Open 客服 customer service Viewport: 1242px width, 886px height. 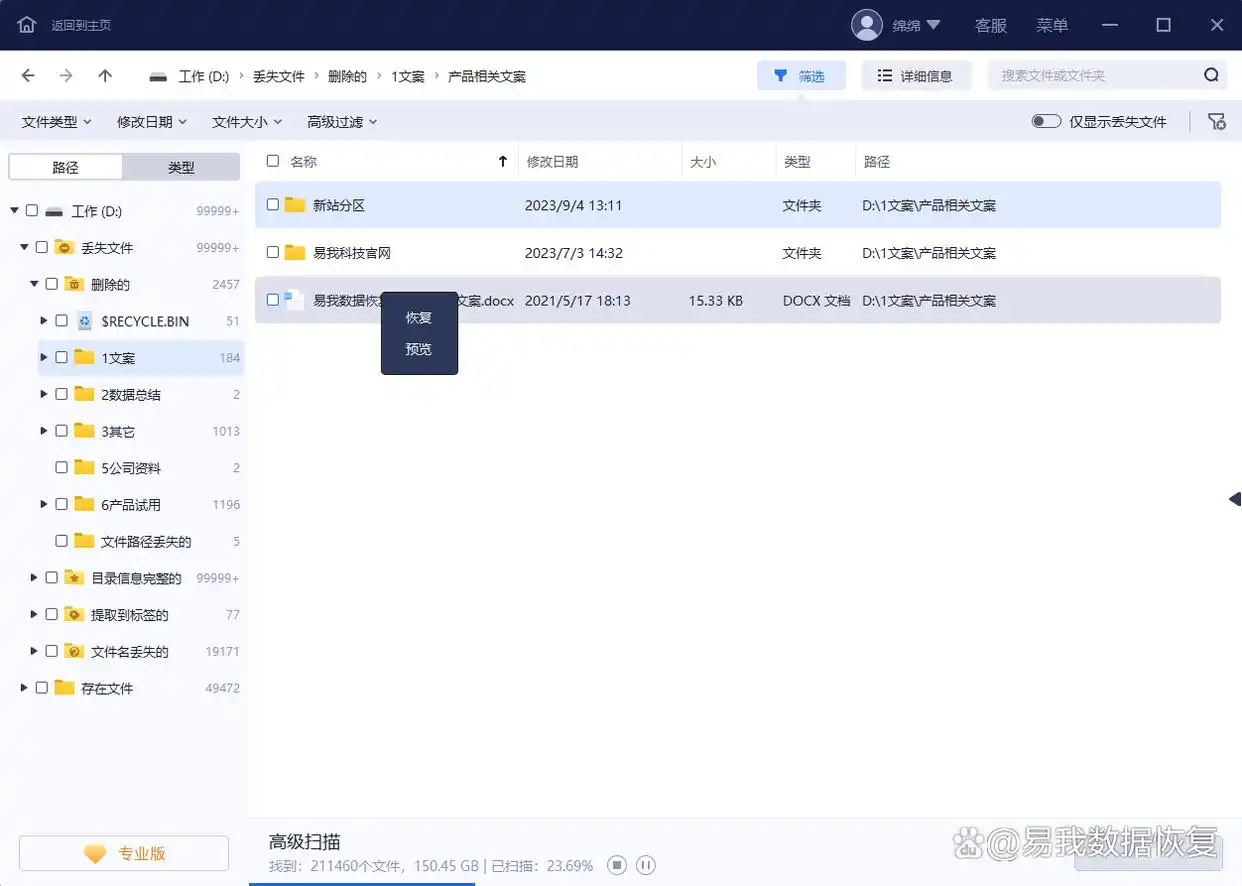(x=990, y=25)
